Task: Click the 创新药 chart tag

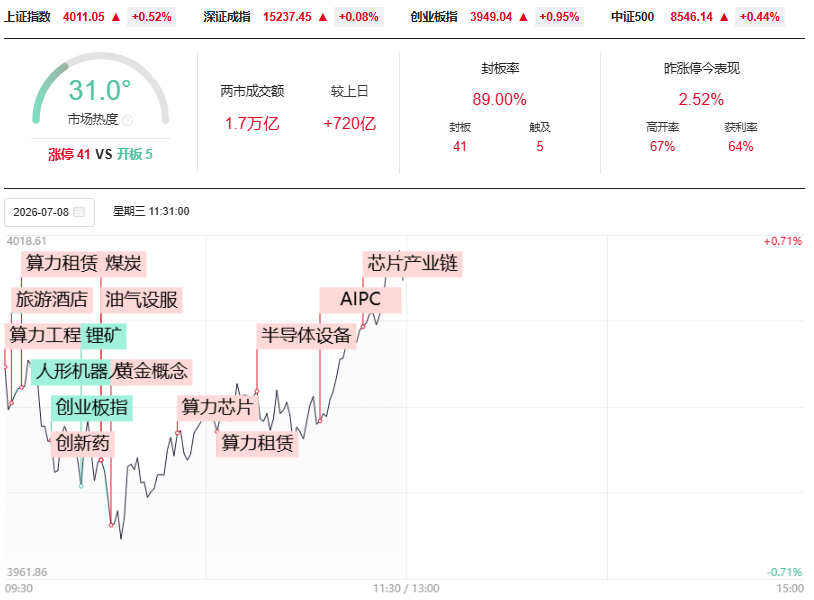Action: (x=82, y=443)
